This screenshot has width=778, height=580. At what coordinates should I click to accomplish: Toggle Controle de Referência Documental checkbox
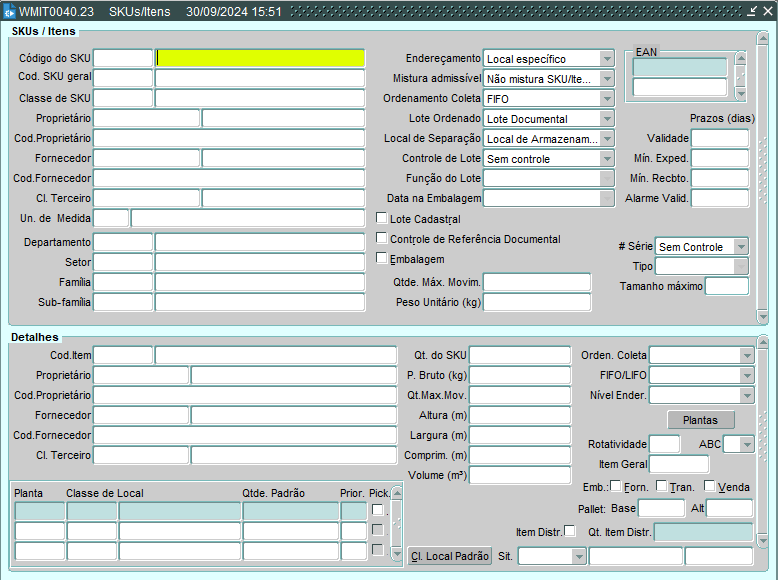coord(381,238)
